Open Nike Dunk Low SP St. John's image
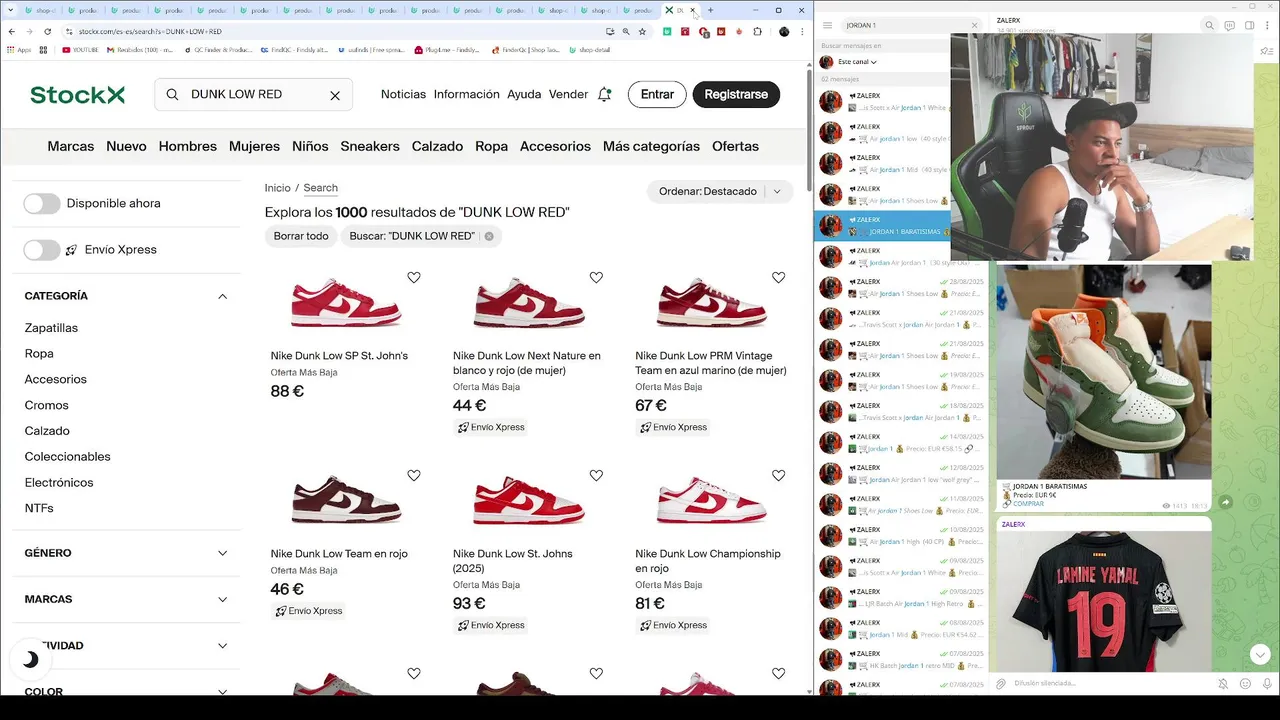The height and width of the screenshot is (720, 1280). (x=346, y=303)
